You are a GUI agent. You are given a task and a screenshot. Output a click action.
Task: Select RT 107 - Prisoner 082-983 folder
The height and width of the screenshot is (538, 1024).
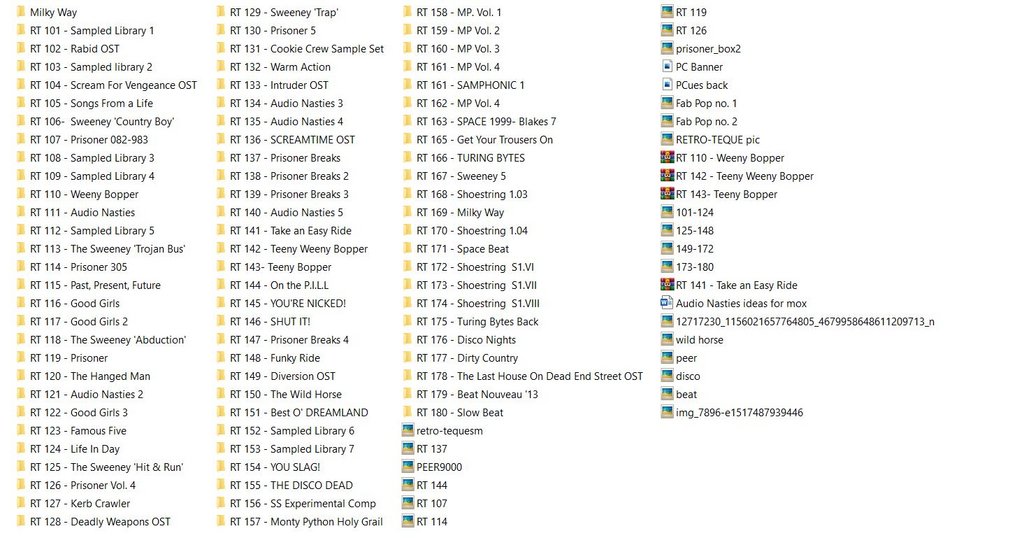click(x=89, y=139)
